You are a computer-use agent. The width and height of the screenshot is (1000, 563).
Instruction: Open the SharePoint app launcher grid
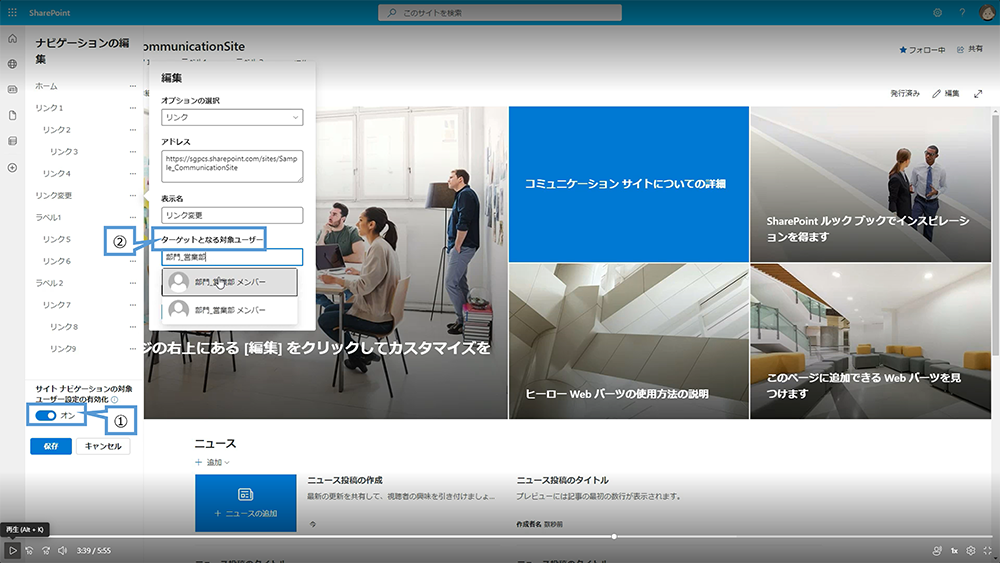[12, 13]
